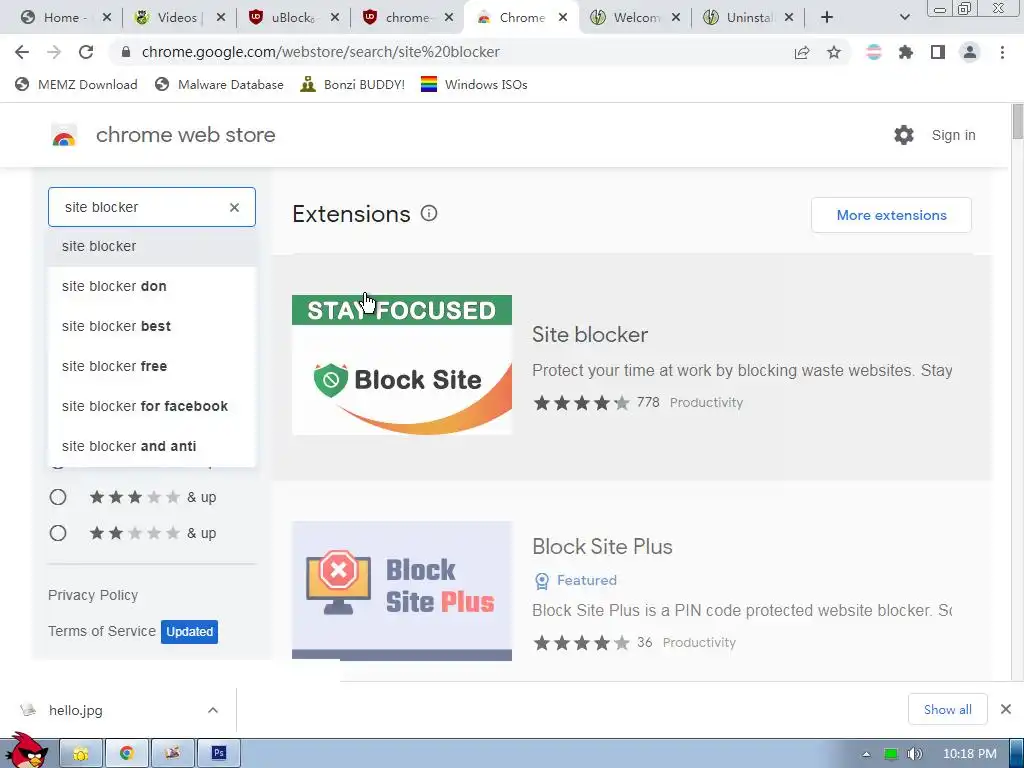Screen dimensions: 1024x768
Task: Choose the first 'site blocker' suggestion
Action: pyautogui.click(x=152, y=246)
